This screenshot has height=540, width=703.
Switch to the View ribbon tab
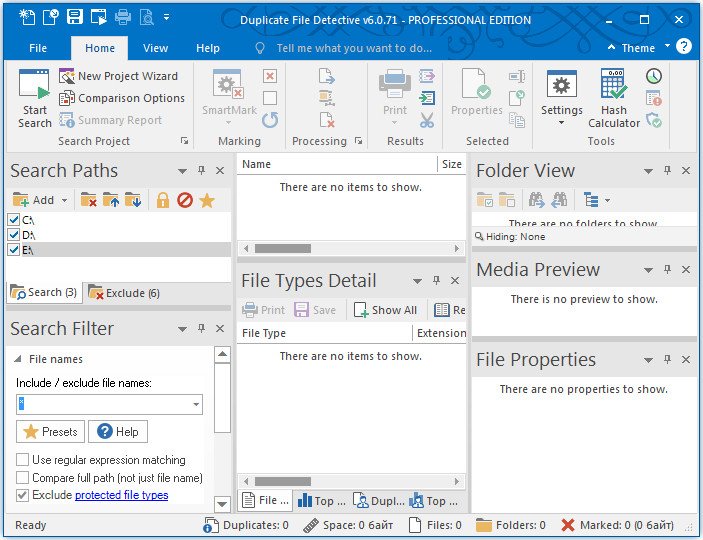pos(155,48)
